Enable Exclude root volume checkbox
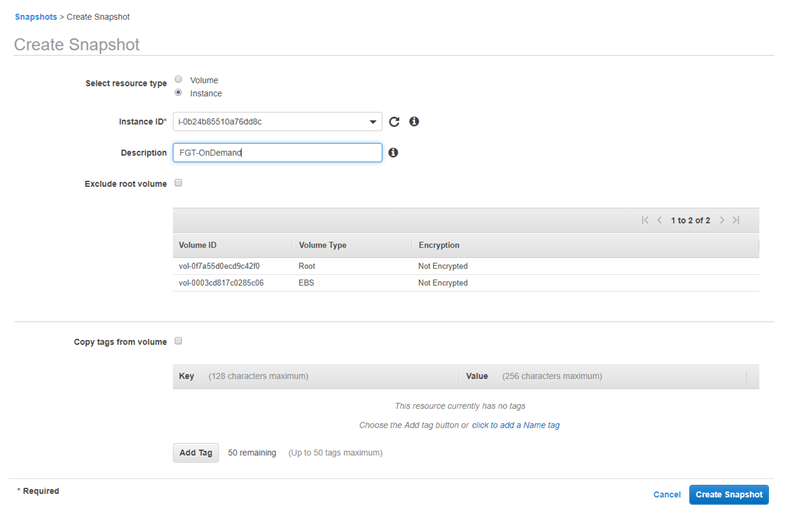This screenshot has width=812, height=528. [x=178, y=183]
